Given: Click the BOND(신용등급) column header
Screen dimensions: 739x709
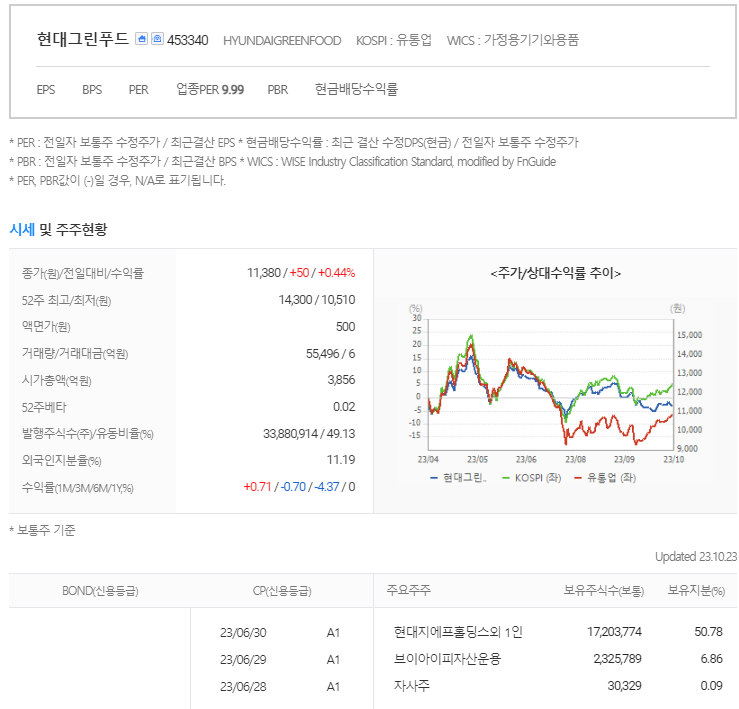Looking at the screenshot, I should tap(100, 591).
